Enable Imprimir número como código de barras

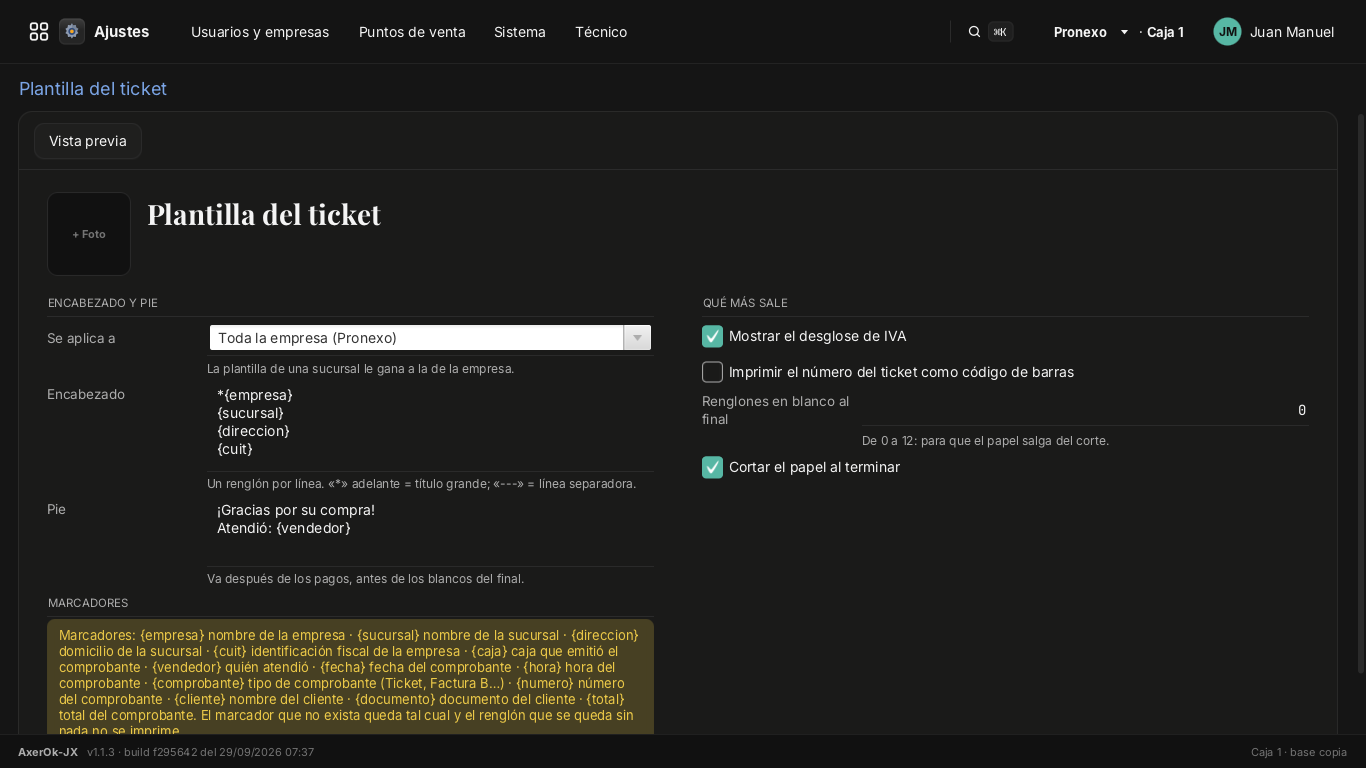point(712,372)
